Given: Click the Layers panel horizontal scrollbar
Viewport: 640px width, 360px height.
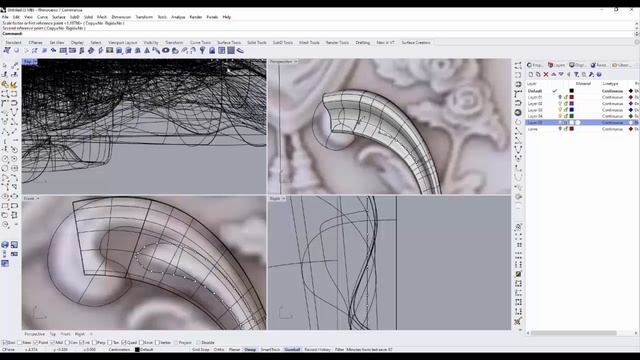Looking at the screenshot, I should click(573, 333).
